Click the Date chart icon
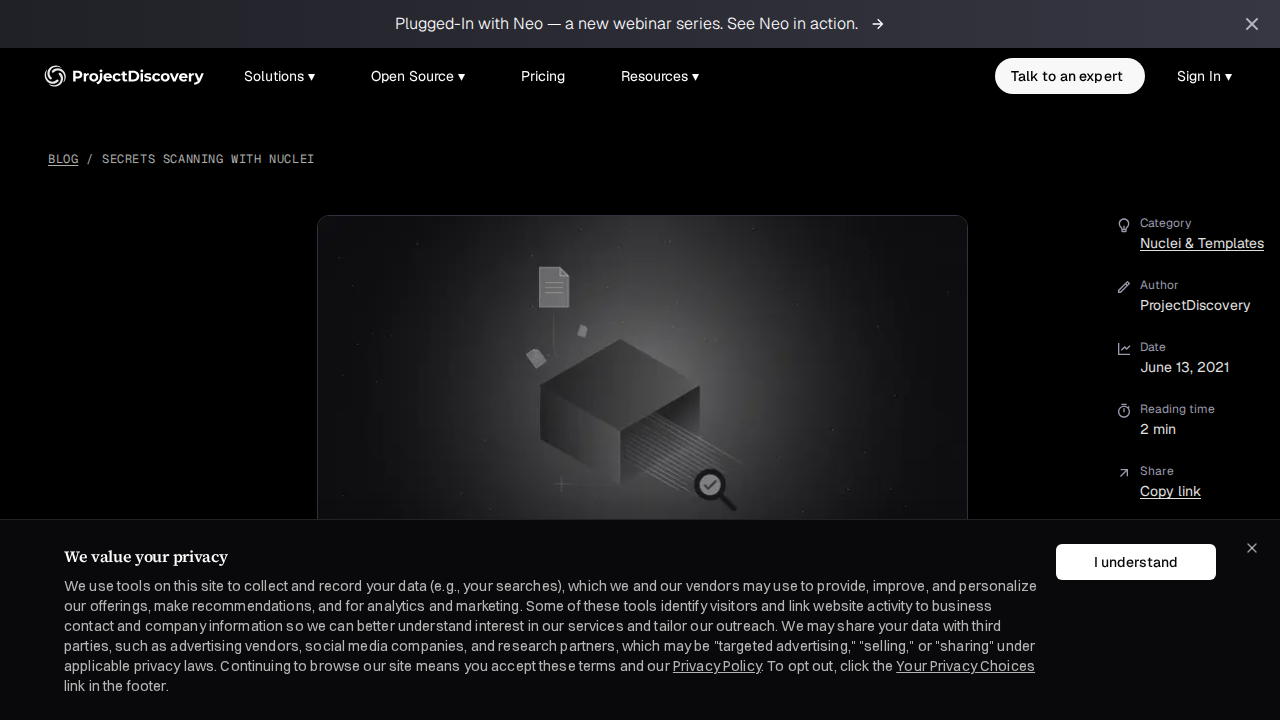The image size is (1280, 720). 1124,349
